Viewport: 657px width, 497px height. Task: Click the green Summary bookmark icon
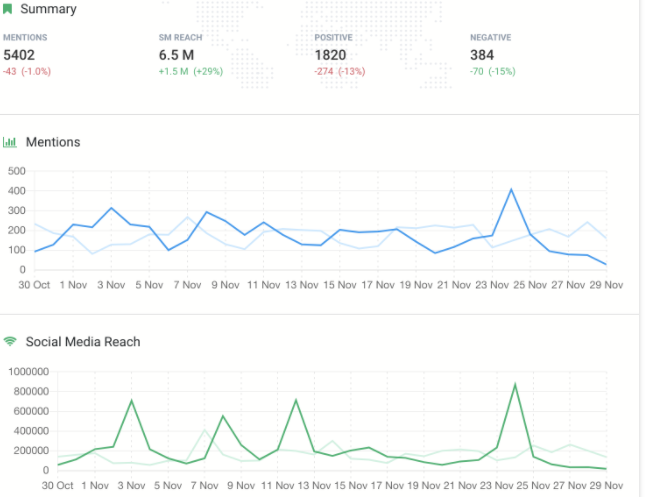(x=8, y=9)
